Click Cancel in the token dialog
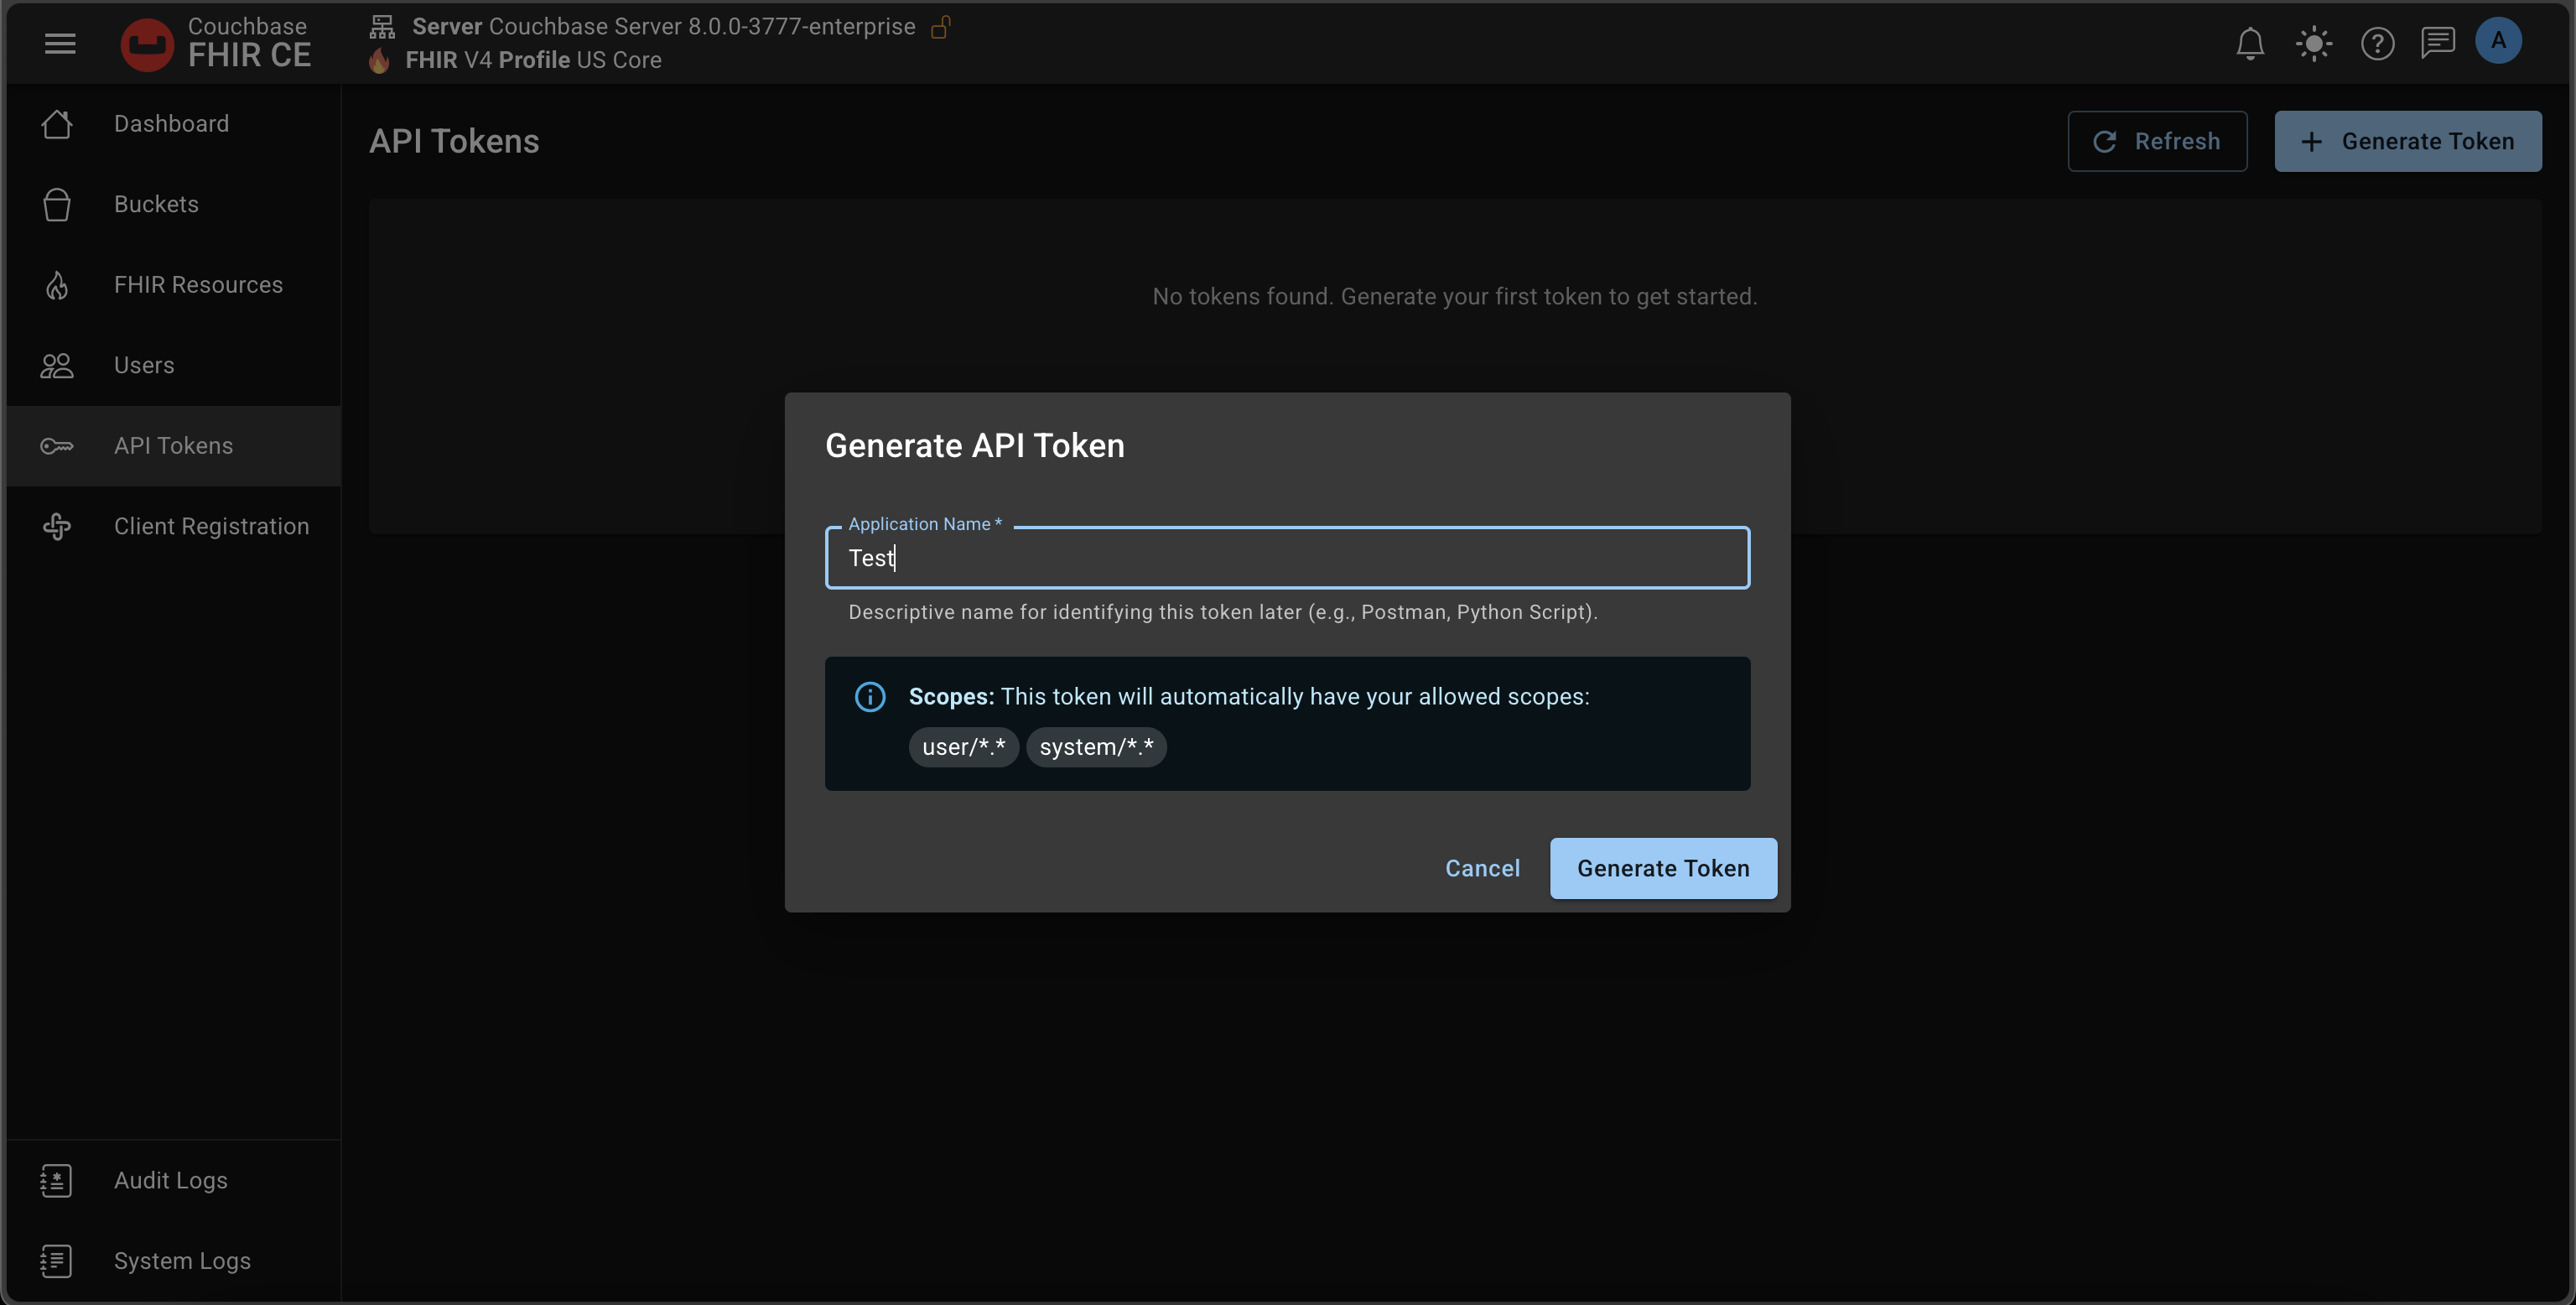 click(x=1482, y=868)
